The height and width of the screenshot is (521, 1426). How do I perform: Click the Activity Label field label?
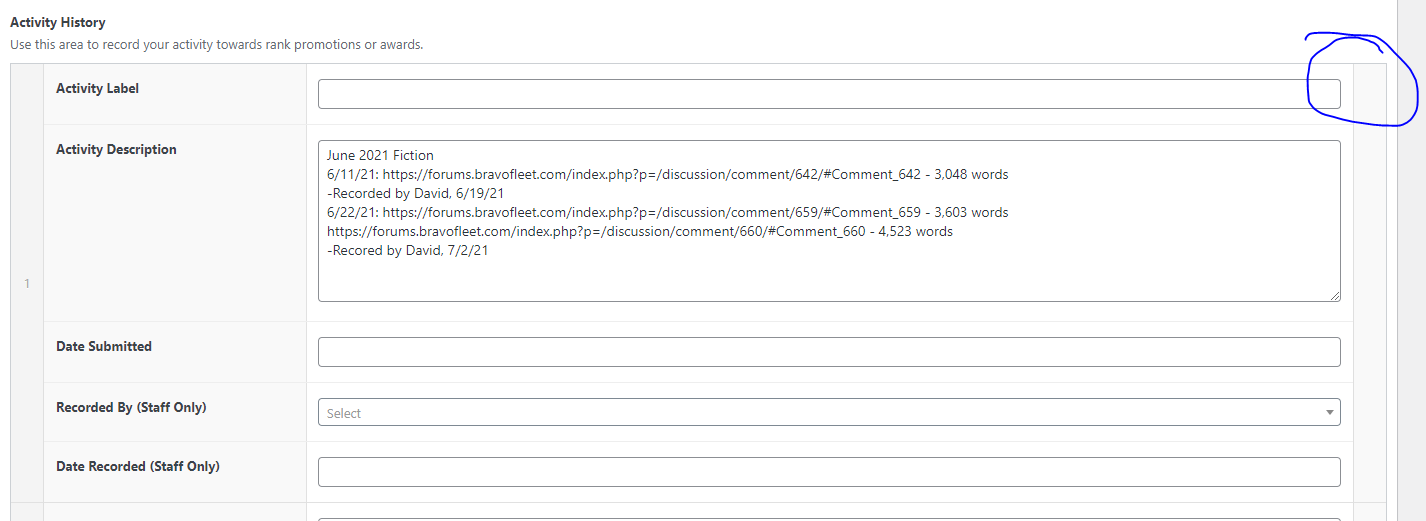pyautogui.click(x=98, y=89)
